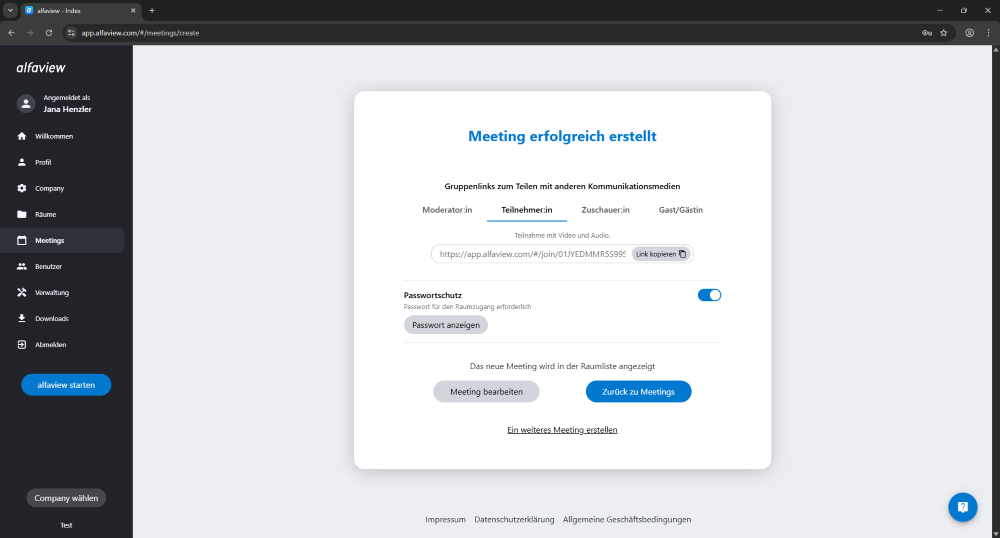
Task: Open Profil via the person icon
Action: [22, 162]
